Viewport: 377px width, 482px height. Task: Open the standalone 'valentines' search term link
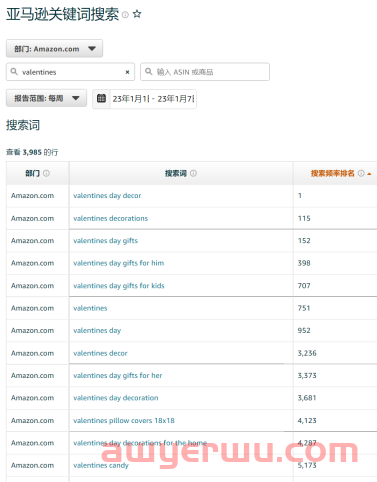[x=90, y=308]
